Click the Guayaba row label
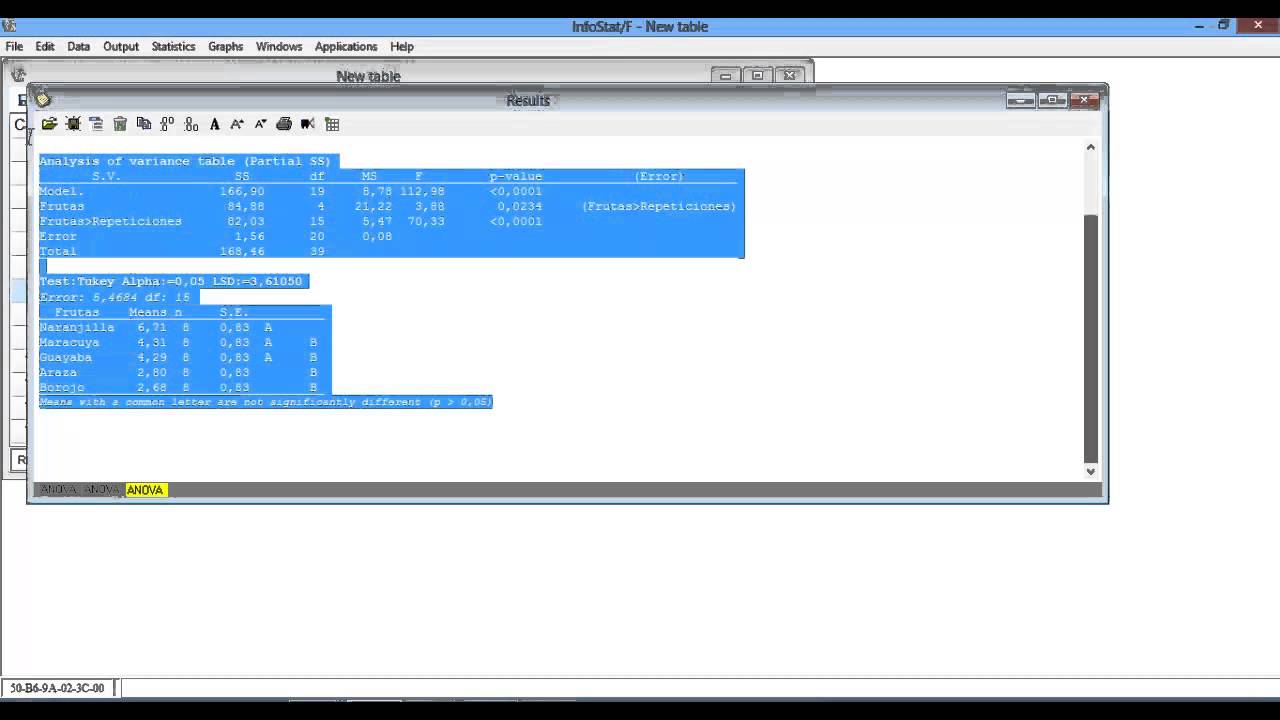The width and height of the screenshot is (1280, 720). pyautogui.click(x=65, y=357)
